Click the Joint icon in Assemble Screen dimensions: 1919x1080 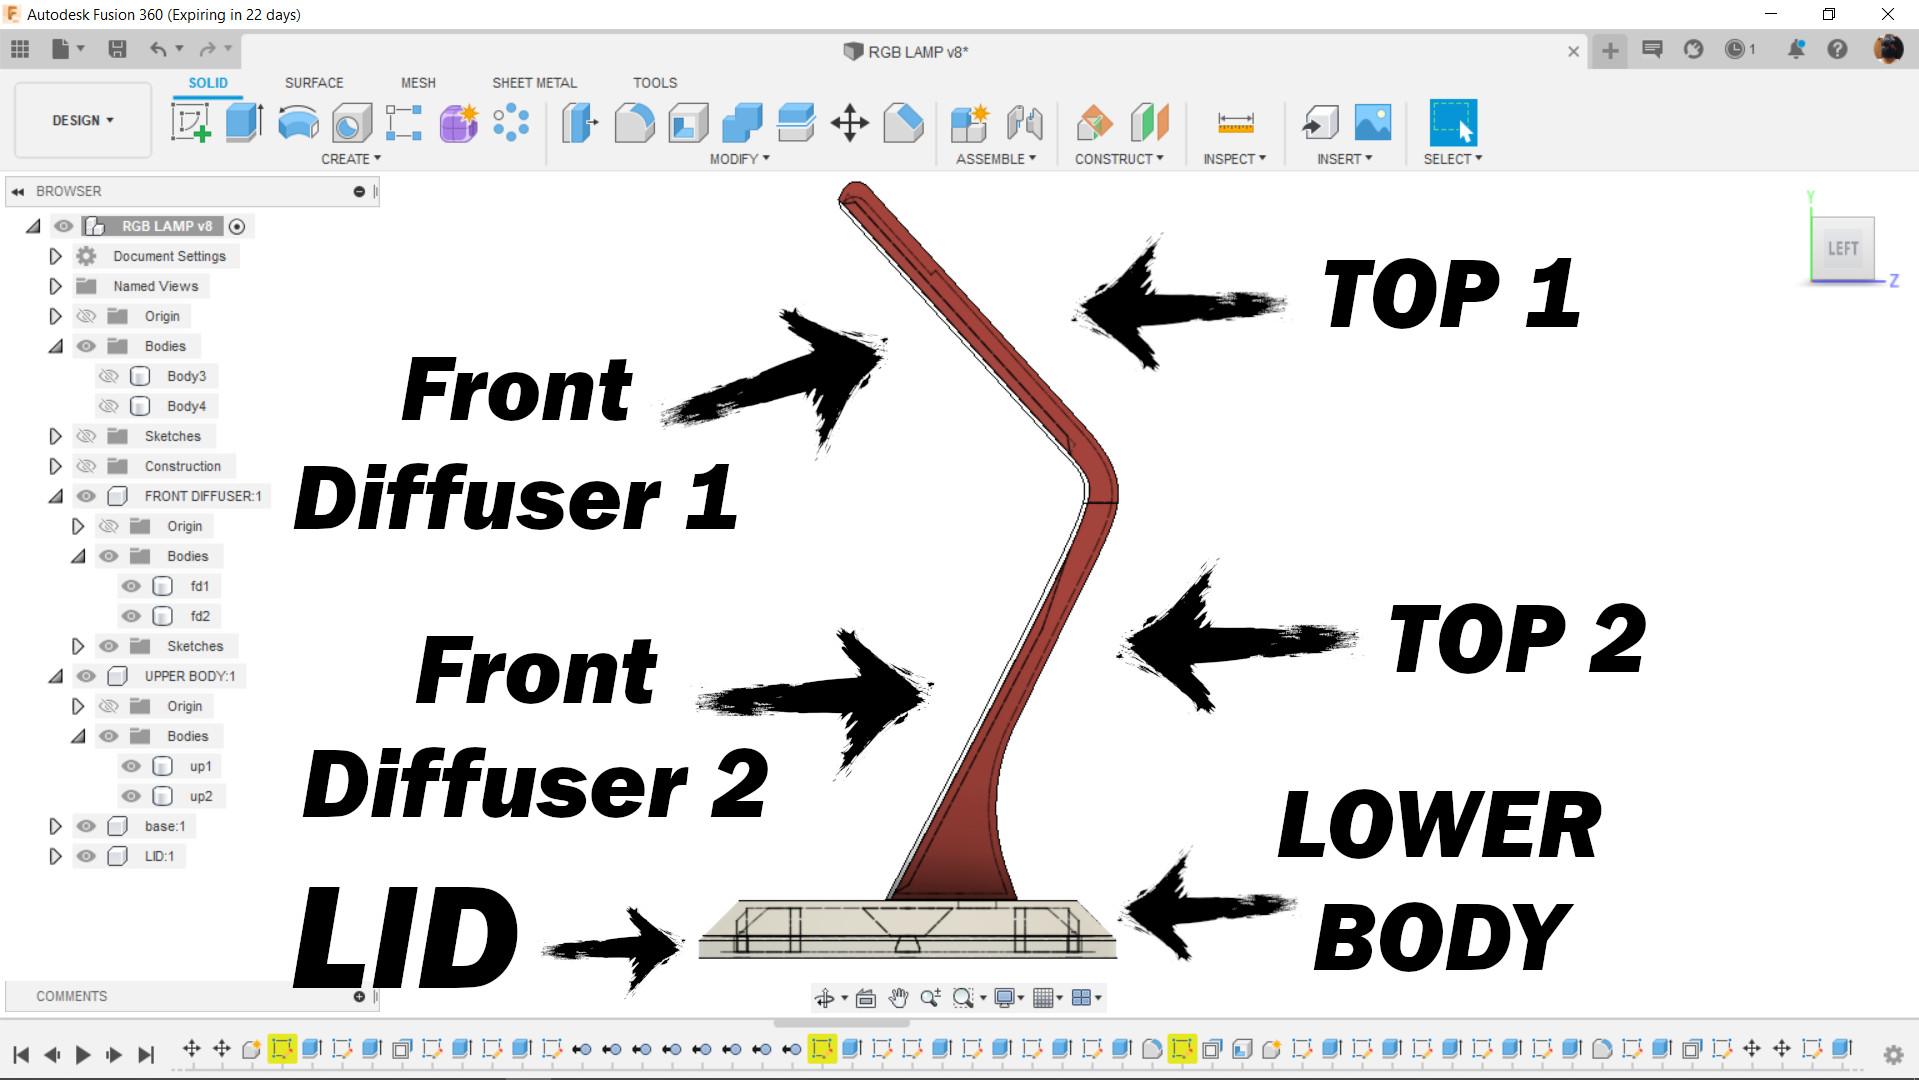pos(1023,122)
